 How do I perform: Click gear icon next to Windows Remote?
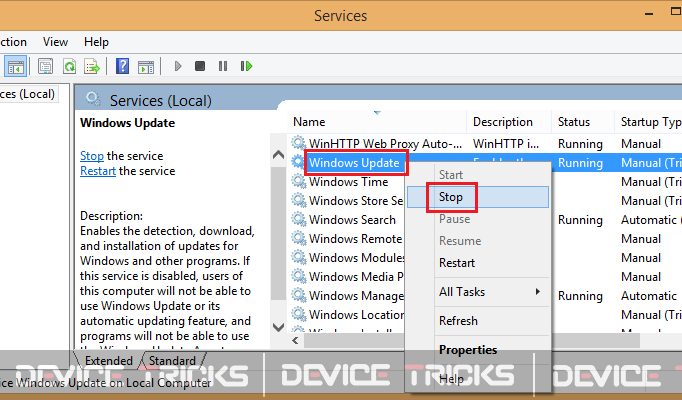pyautogui.click(x=298, y=238)
